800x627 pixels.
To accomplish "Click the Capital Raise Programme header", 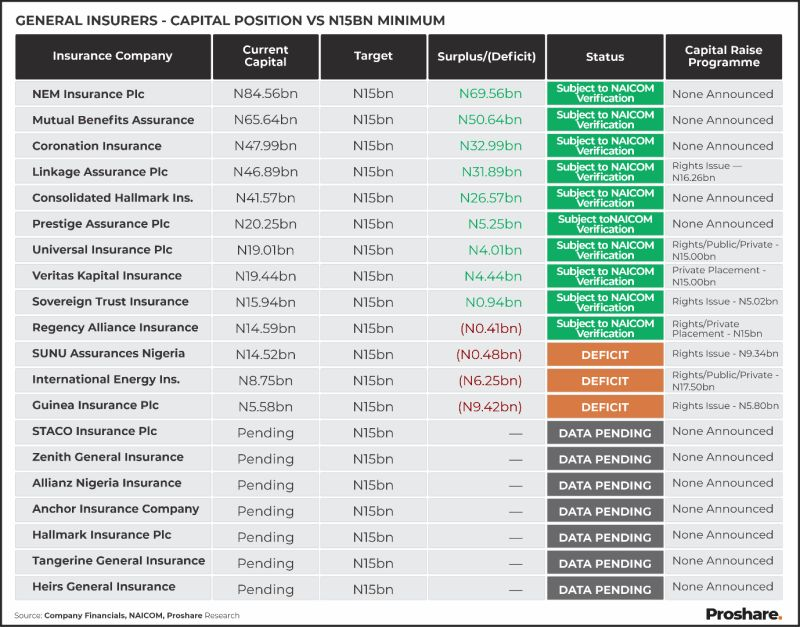I will [723, 56].
